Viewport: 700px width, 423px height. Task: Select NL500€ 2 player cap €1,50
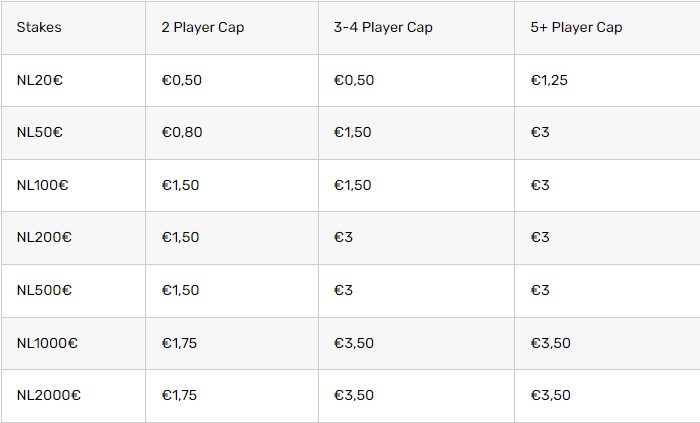[180, 290]
